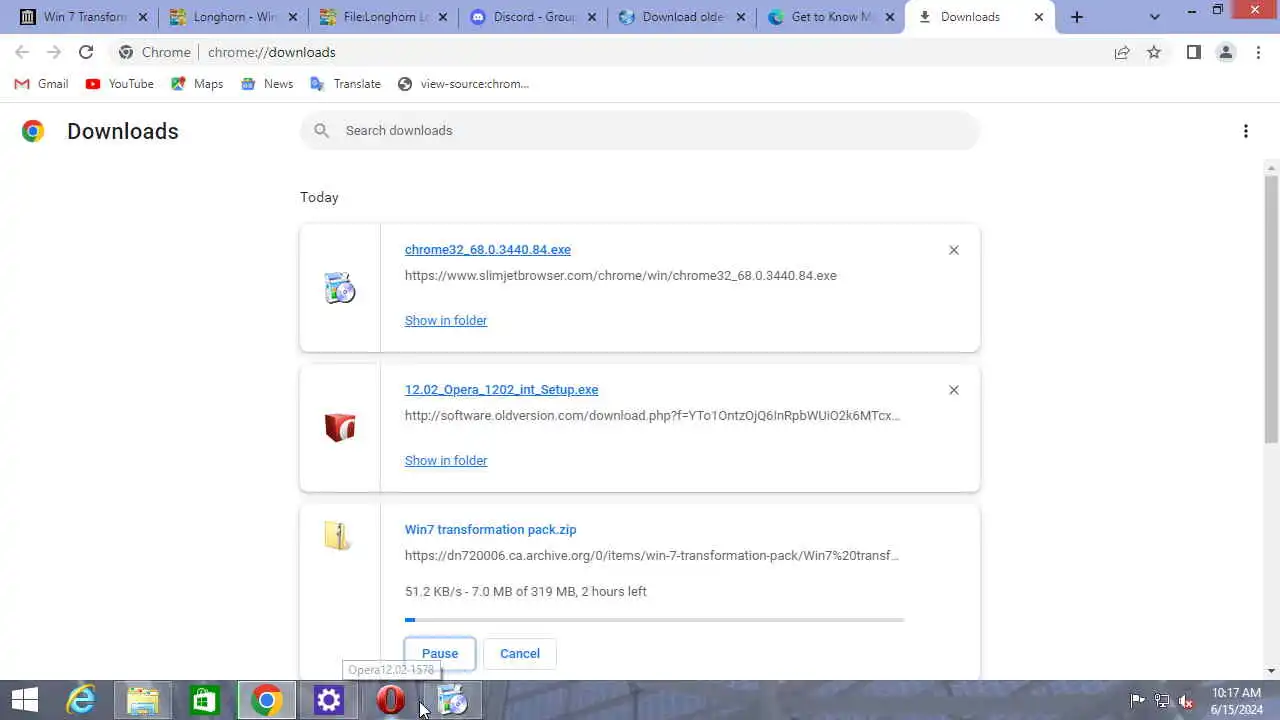Cancel the Win7 transformation pack download
1280x720 pixels.
click(520, 653)
